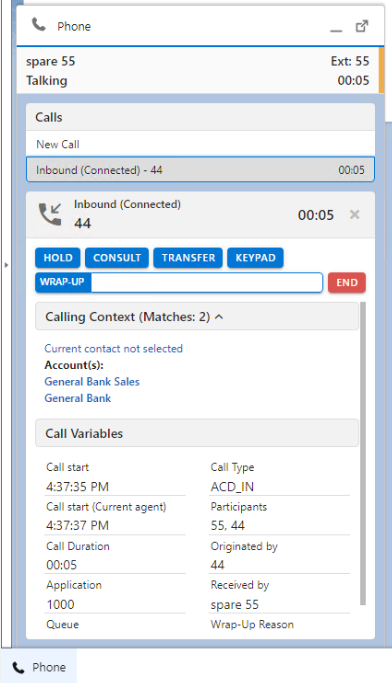Open the General Bank account link
Screen dimensions: 392x683
(78, 398)
